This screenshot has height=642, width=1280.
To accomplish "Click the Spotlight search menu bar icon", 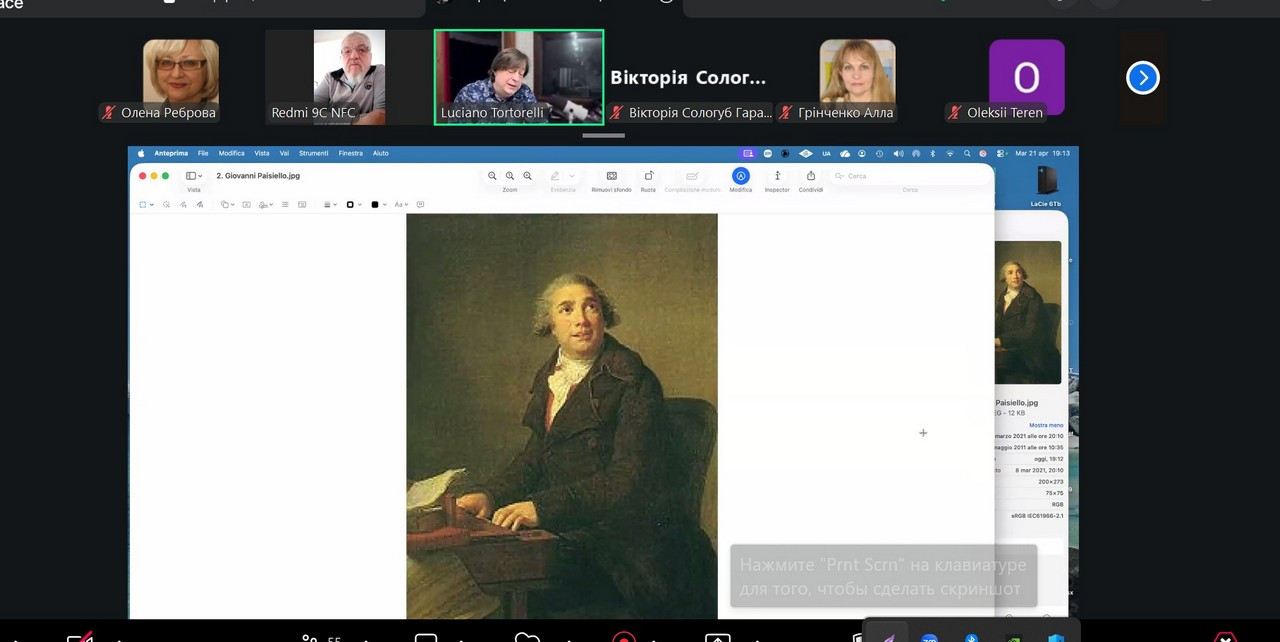I will (967, 154).
